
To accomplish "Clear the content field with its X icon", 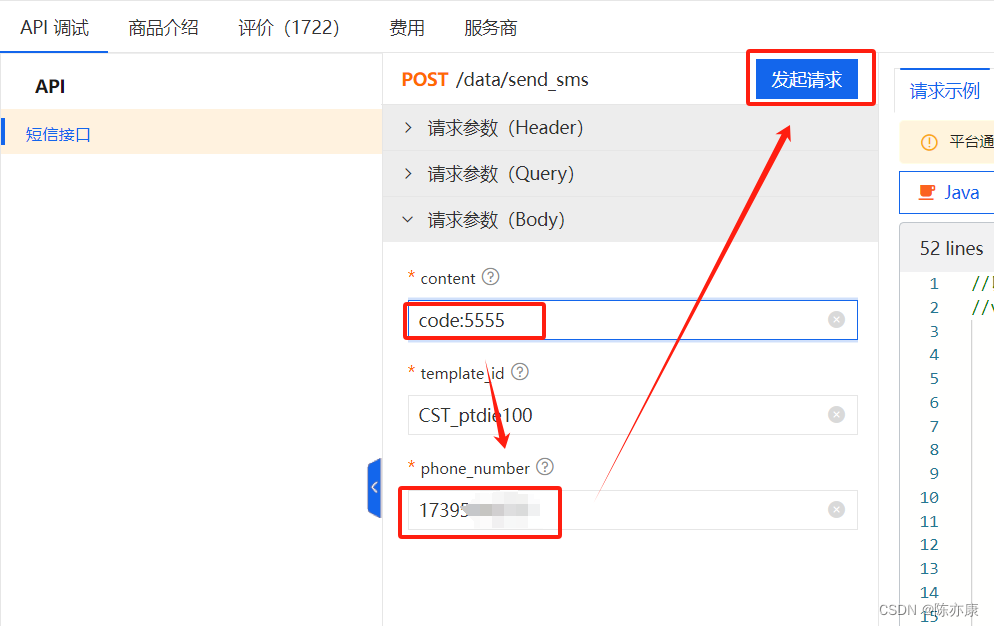I will (x=836, y=320).
